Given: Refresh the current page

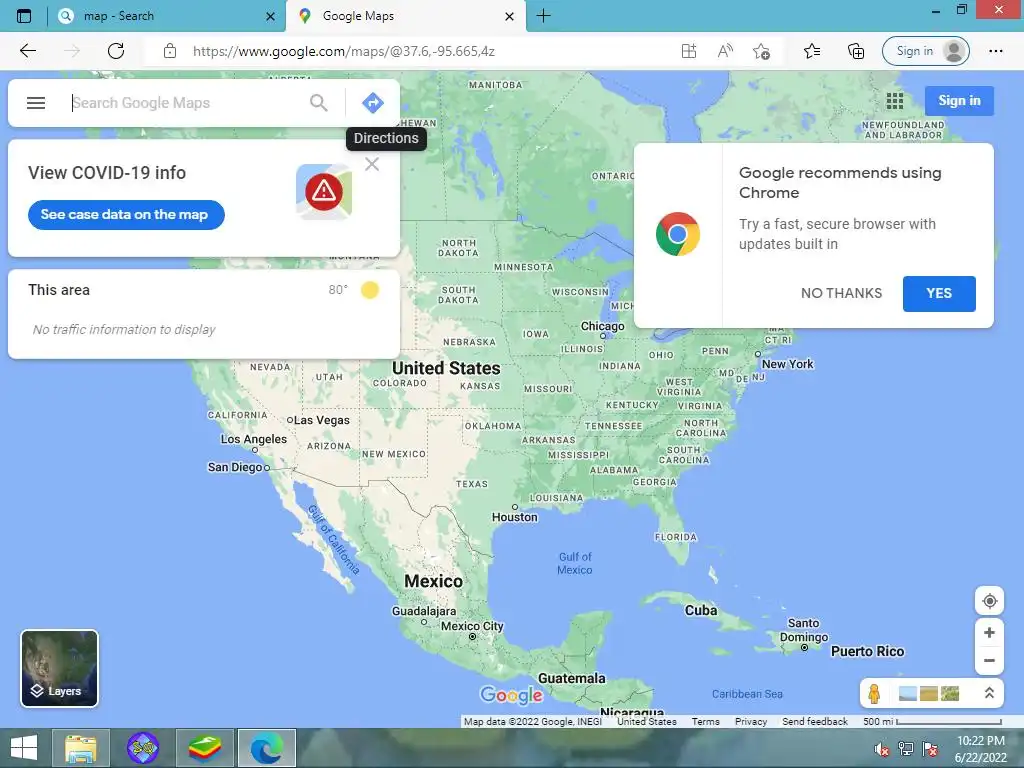Looking at the screenshot, I should pos(116,51).
